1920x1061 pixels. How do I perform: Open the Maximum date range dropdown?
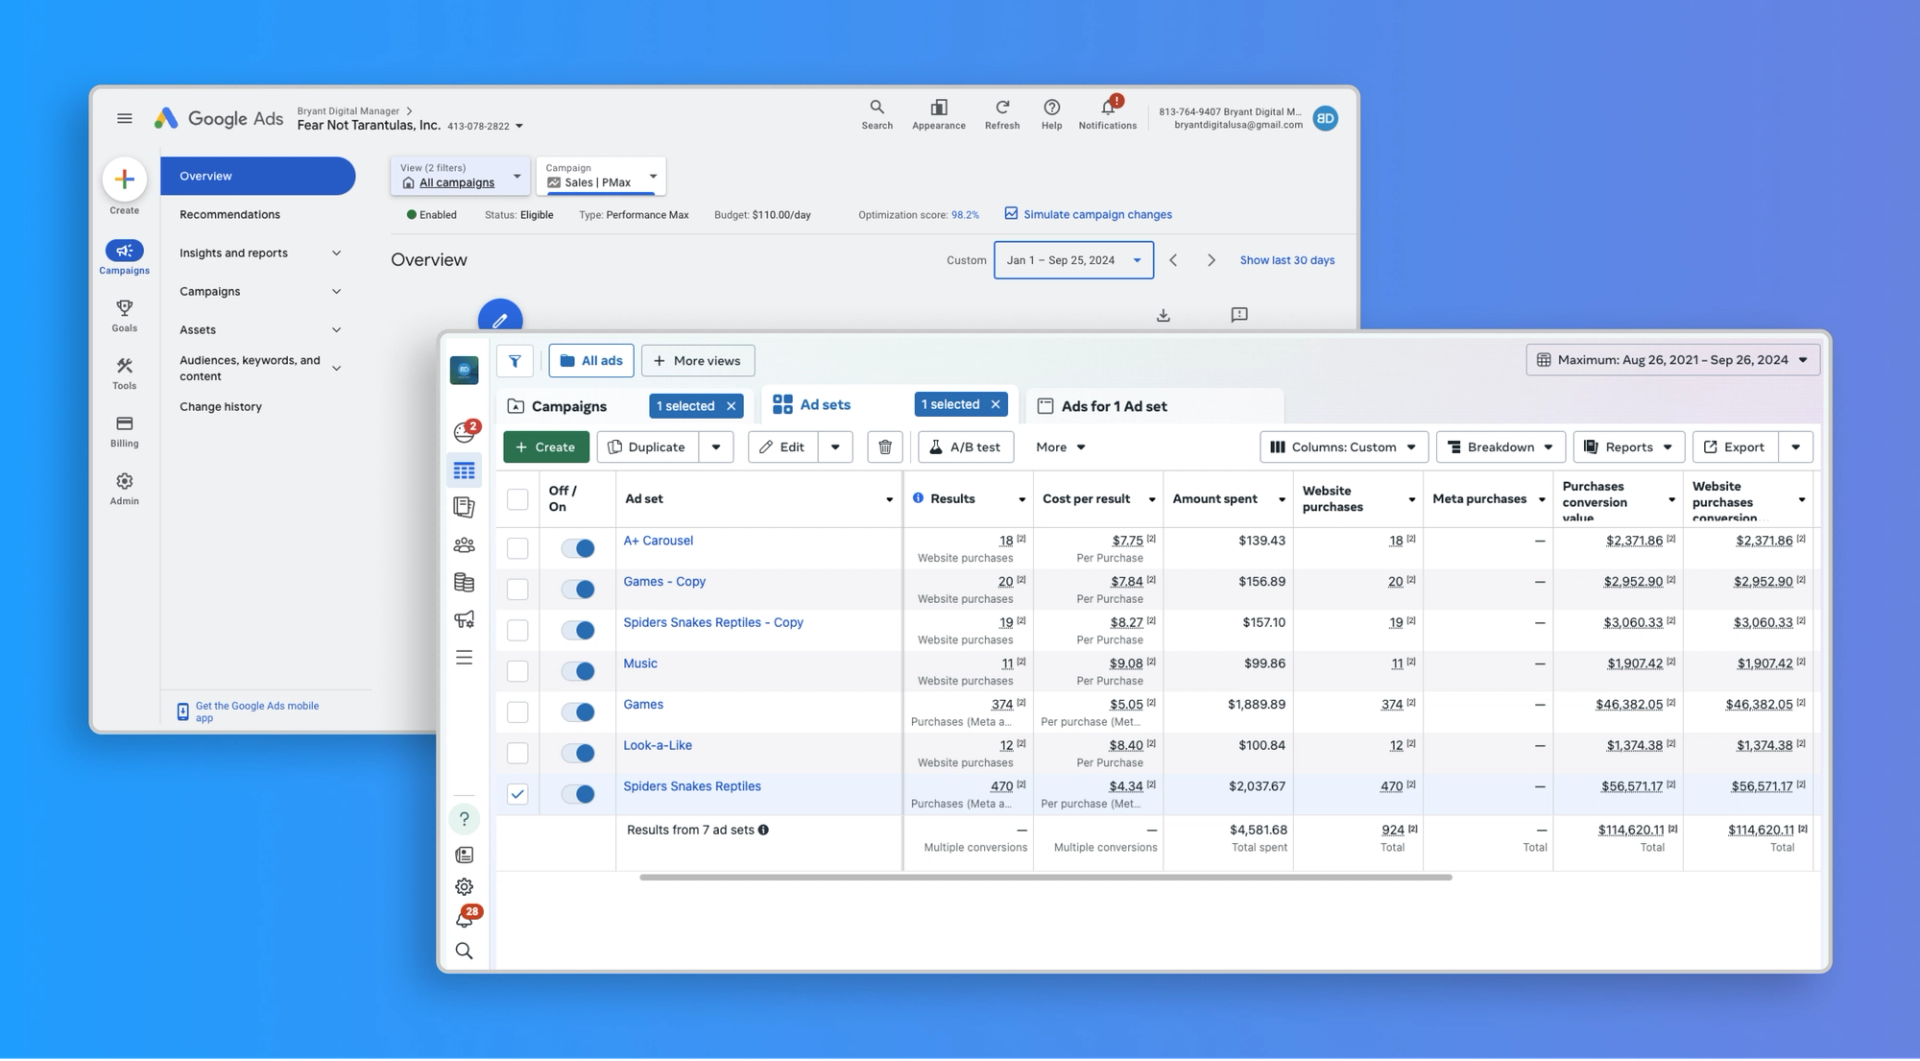(1672, 360)
